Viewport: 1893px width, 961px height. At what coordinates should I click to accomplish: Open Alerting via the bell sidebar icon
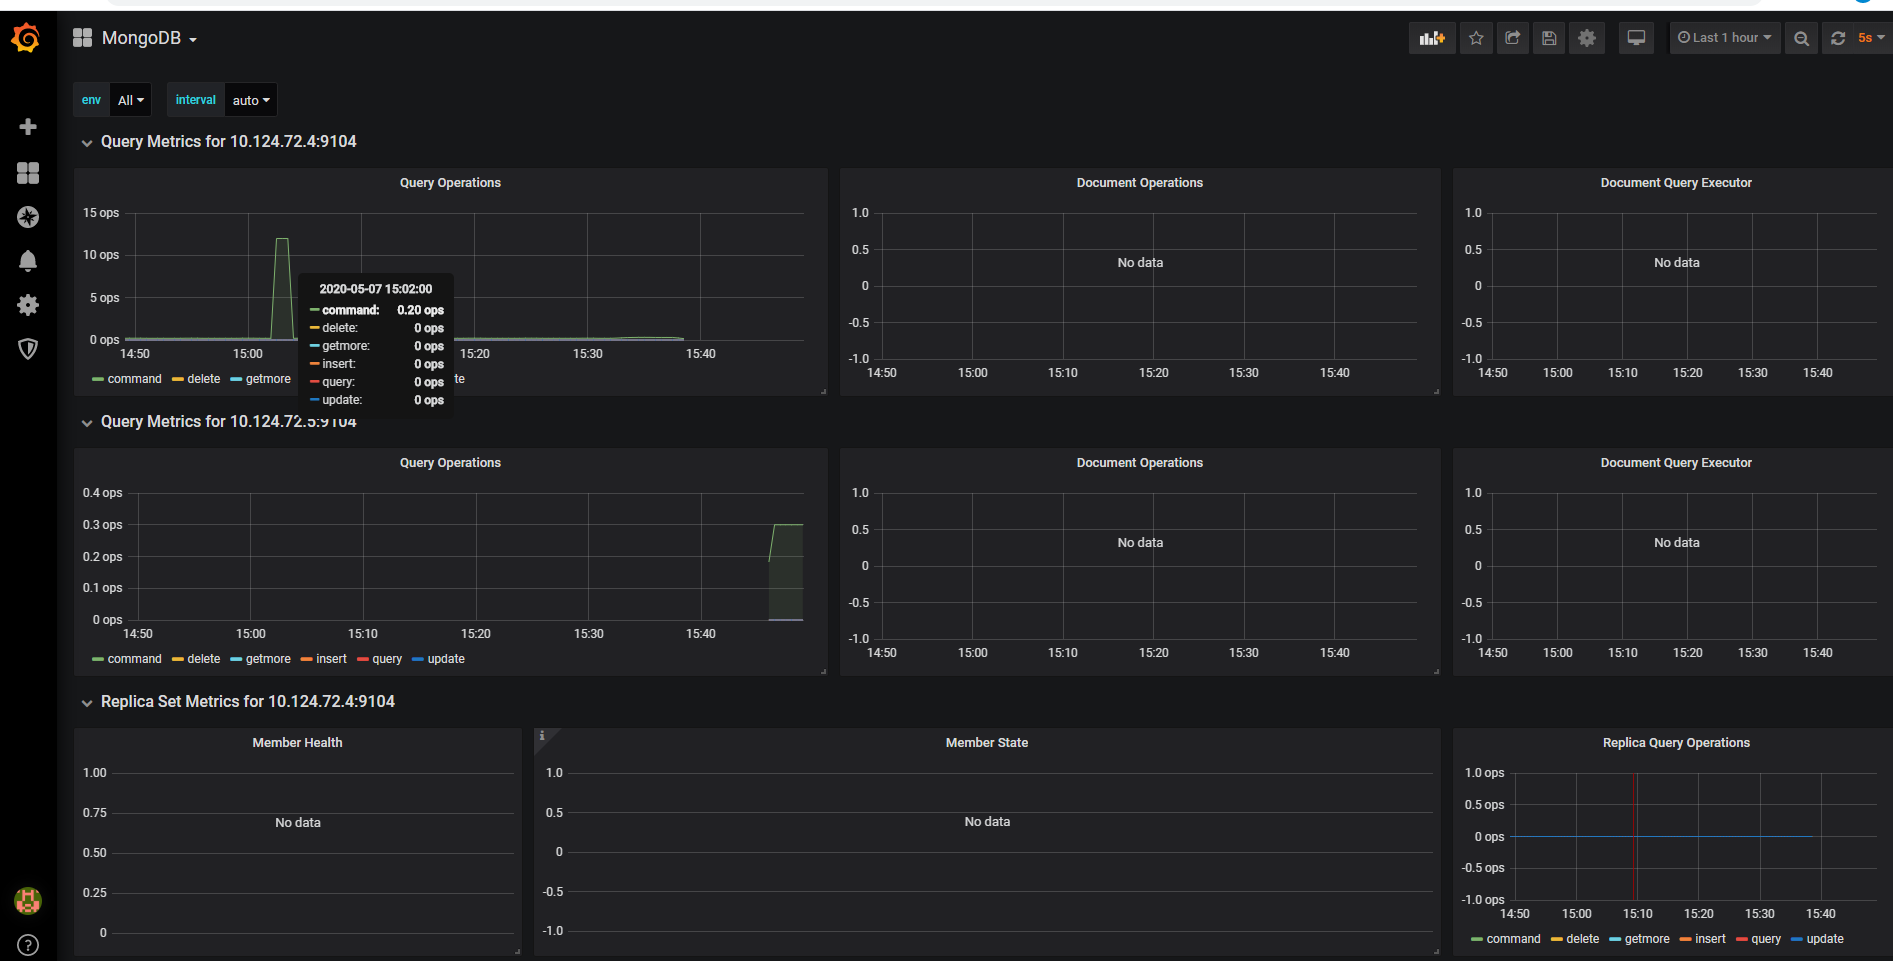[x=28, y=261]
